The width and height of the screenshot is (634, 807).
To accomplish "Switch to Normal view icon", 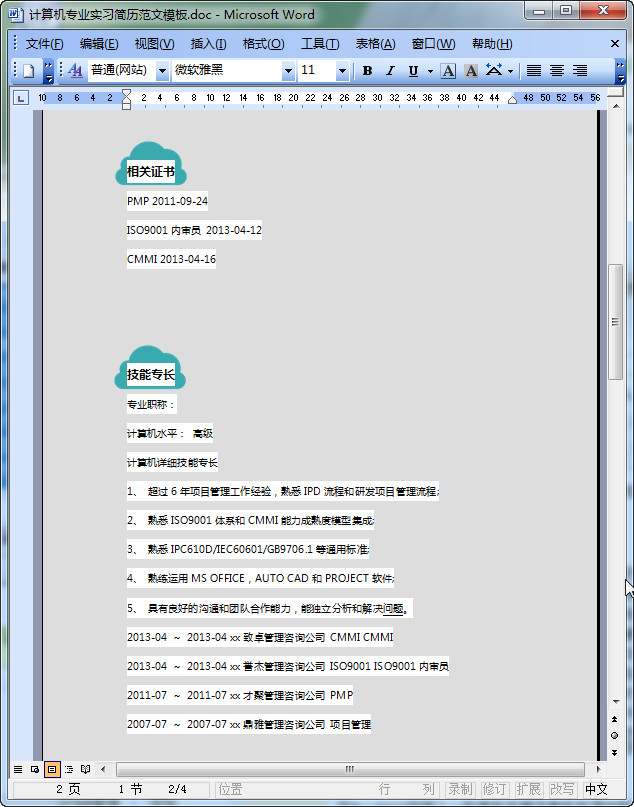I will click(18, 769).
